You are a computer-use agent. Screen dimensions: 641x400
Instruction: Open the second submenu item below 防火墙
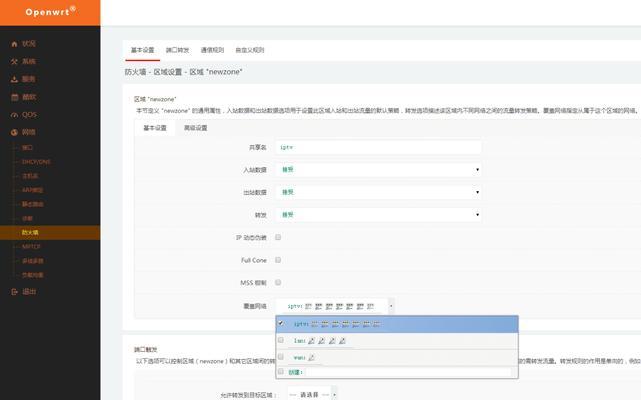point(33,261)
